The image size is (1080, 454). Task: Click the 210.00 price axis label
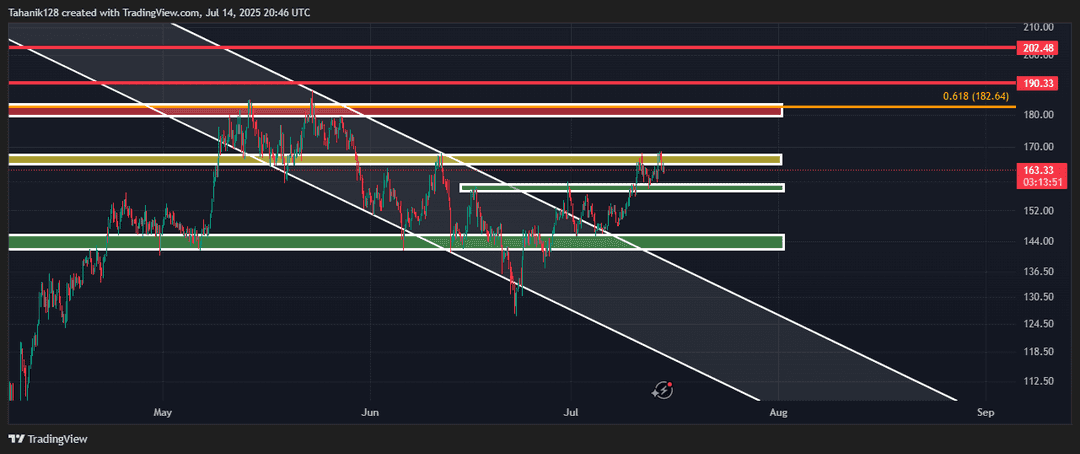coord(1039,28)
